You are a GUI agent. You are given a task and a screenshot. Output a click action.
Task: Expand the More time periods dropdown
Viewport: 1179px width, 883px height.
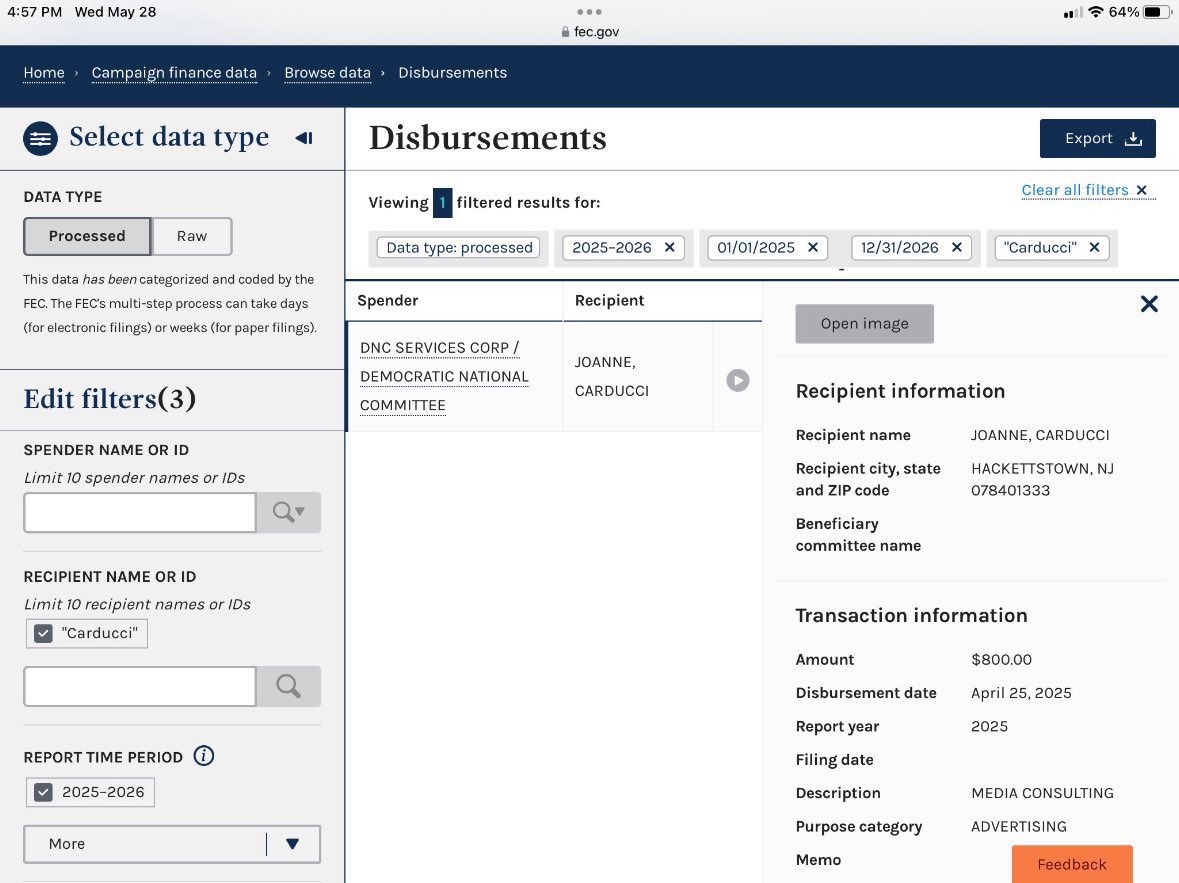(172, 844)
